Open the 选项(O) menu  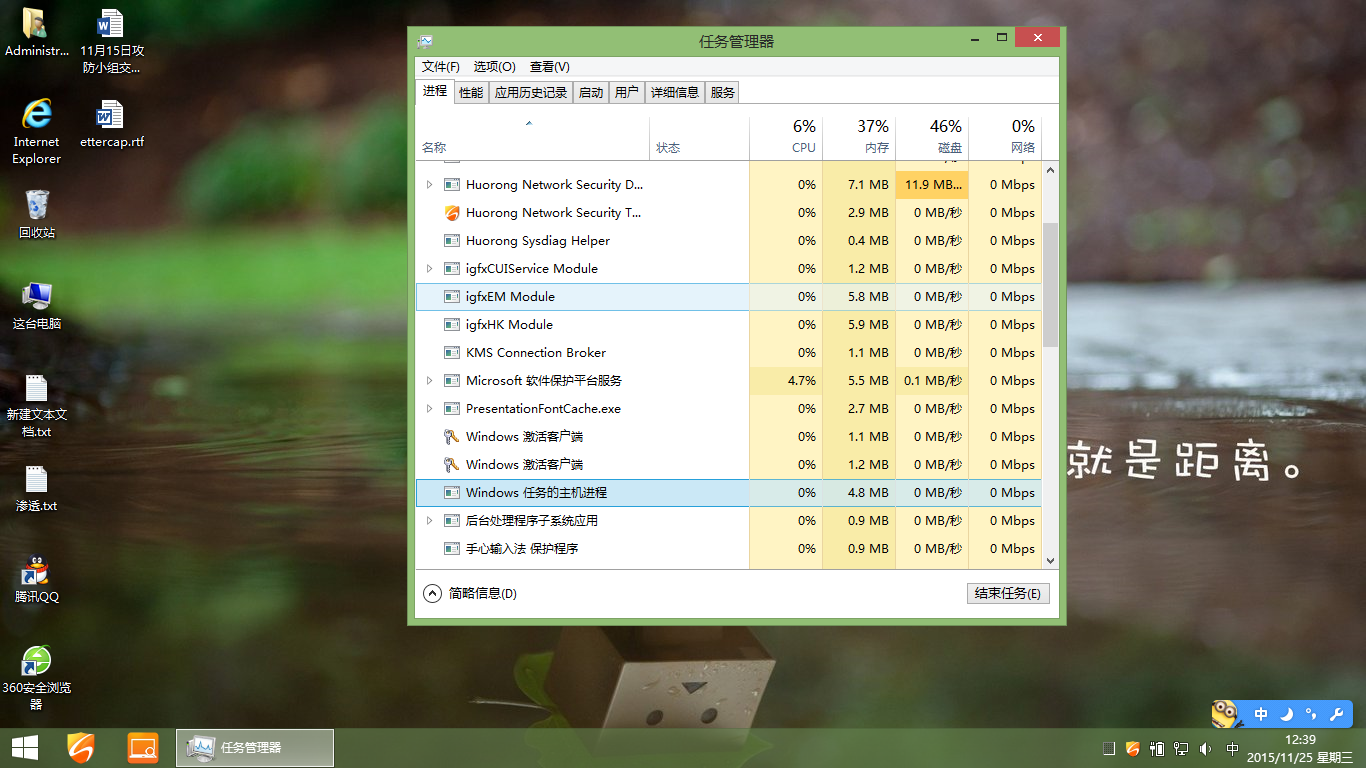coord(494,67)
